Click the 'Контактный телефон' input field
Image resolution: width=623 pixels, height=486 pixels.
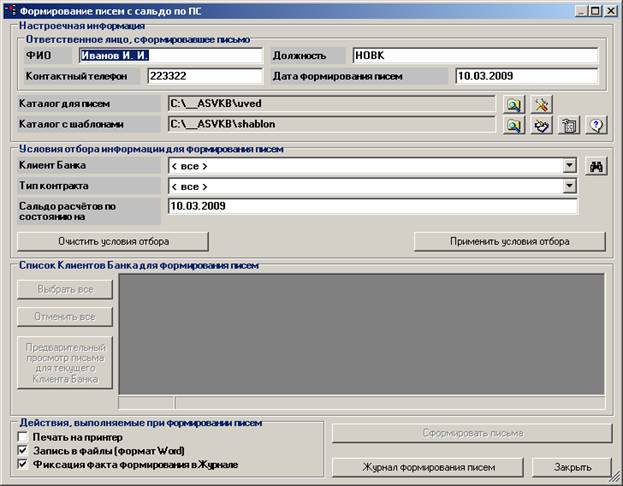tap(203, 76)
